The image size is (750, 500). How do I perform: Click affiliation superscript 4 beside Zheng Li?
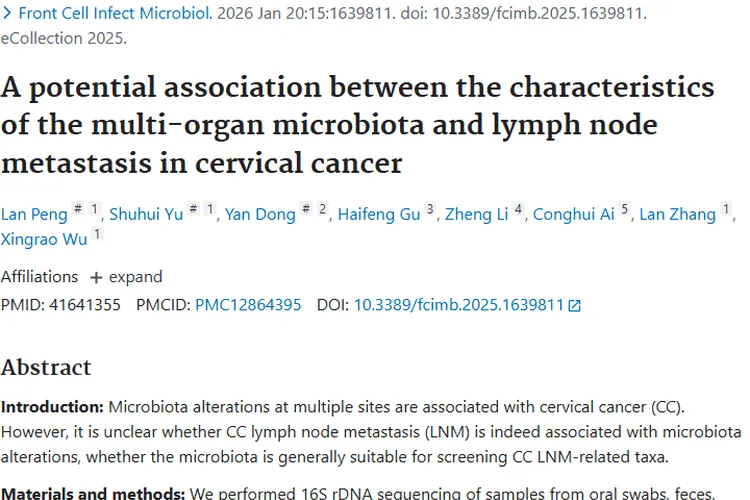tap(518, 209)
